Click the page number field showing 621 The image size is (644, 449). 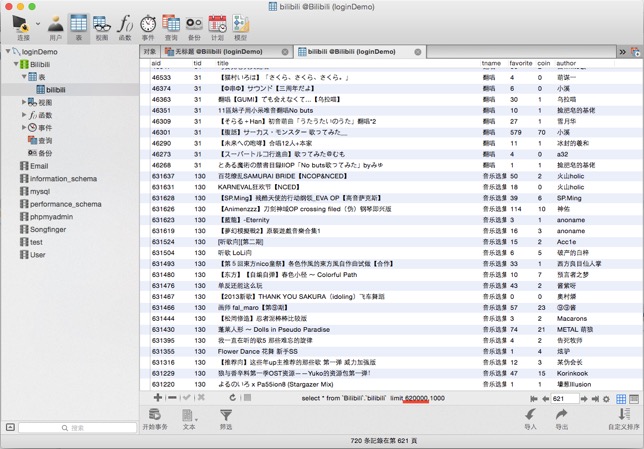(564, 398)
